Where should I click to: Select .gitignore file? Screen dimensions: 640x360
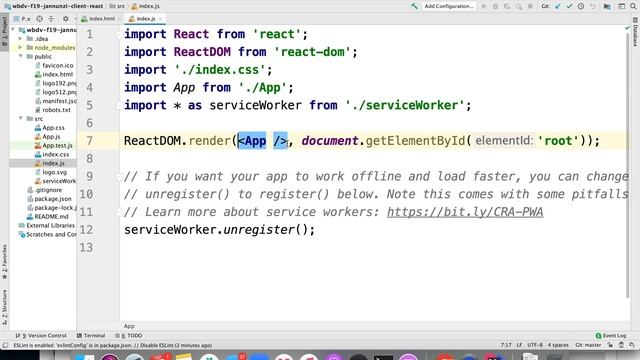click(x=45, y=190)
